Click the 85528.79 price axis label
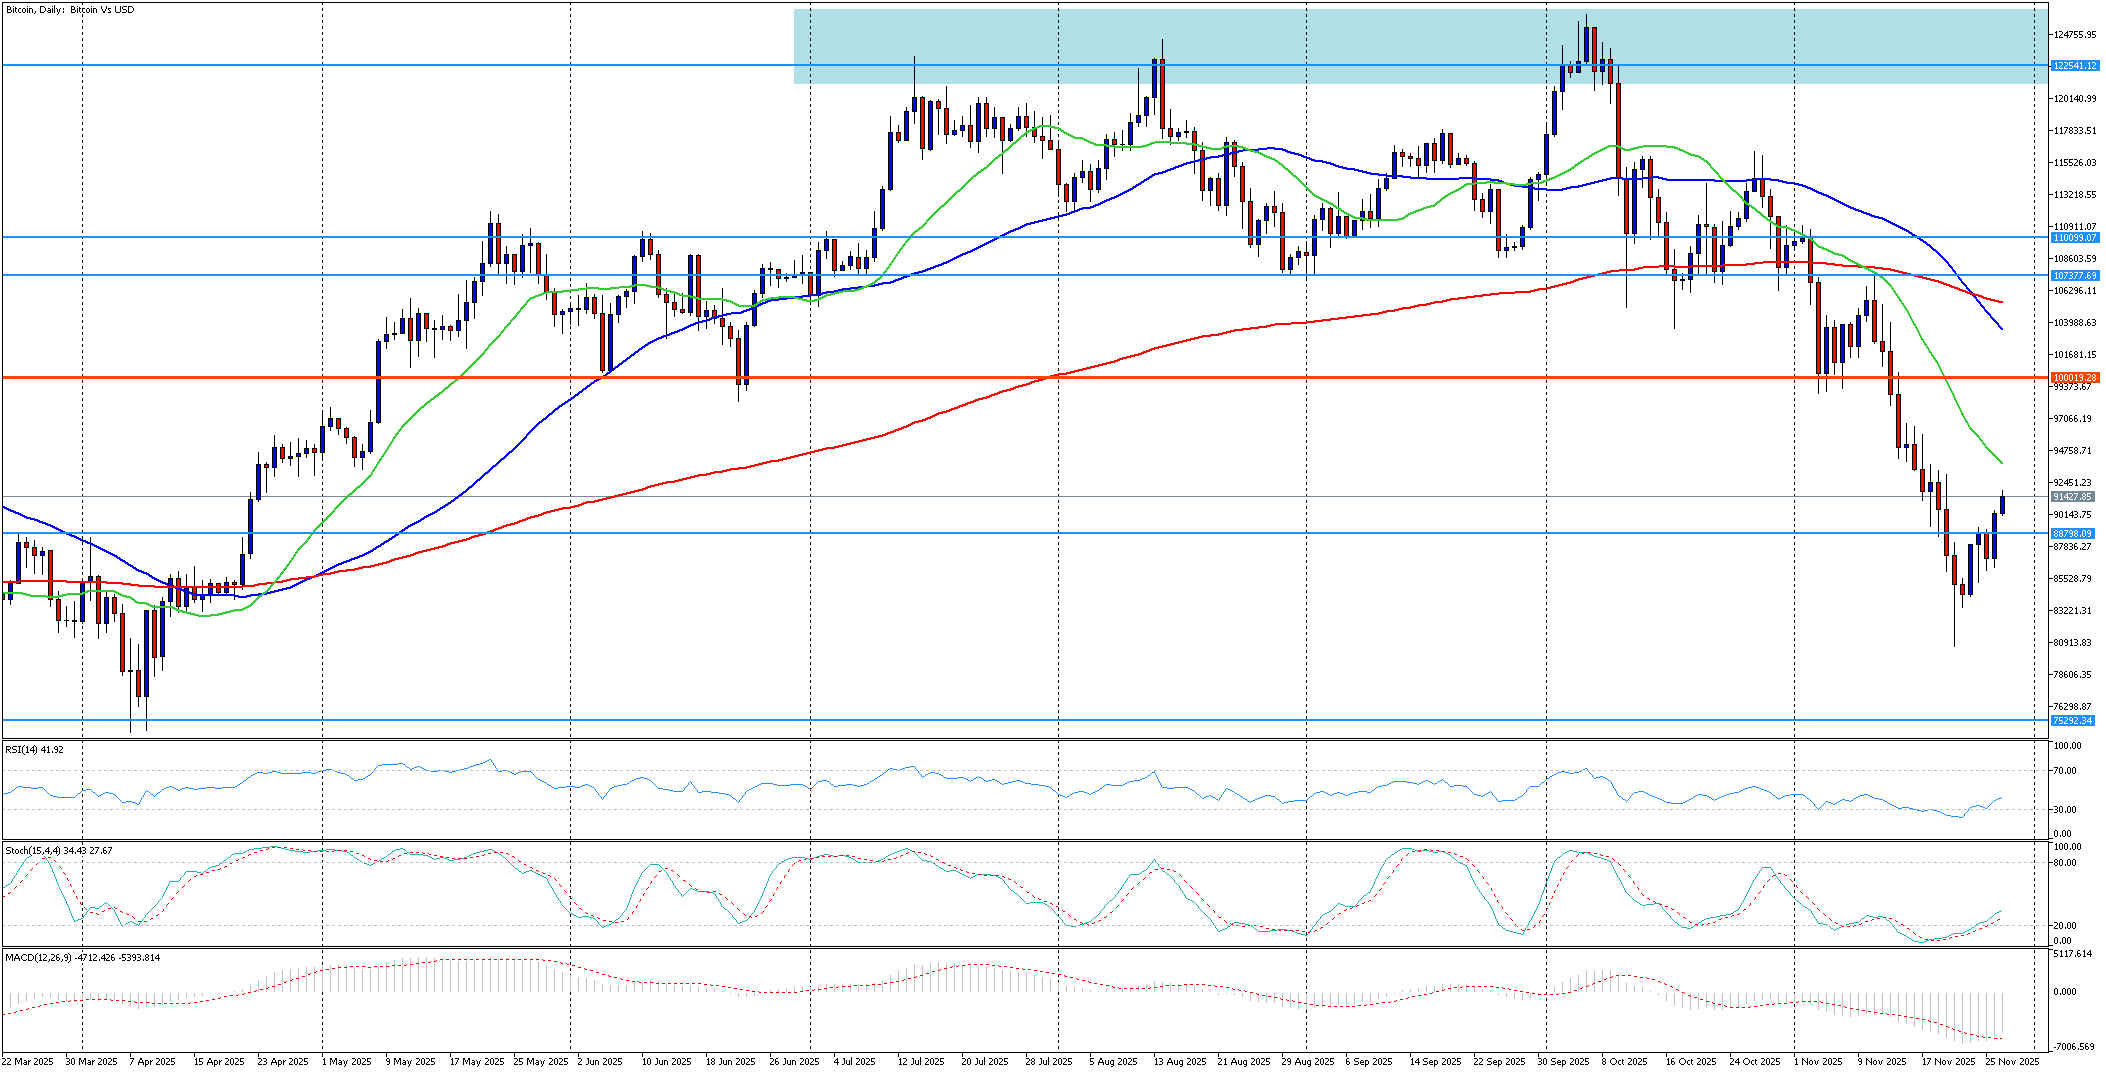The image size is (2106, 1073). pyautogui.click(x=2074, y=578)
